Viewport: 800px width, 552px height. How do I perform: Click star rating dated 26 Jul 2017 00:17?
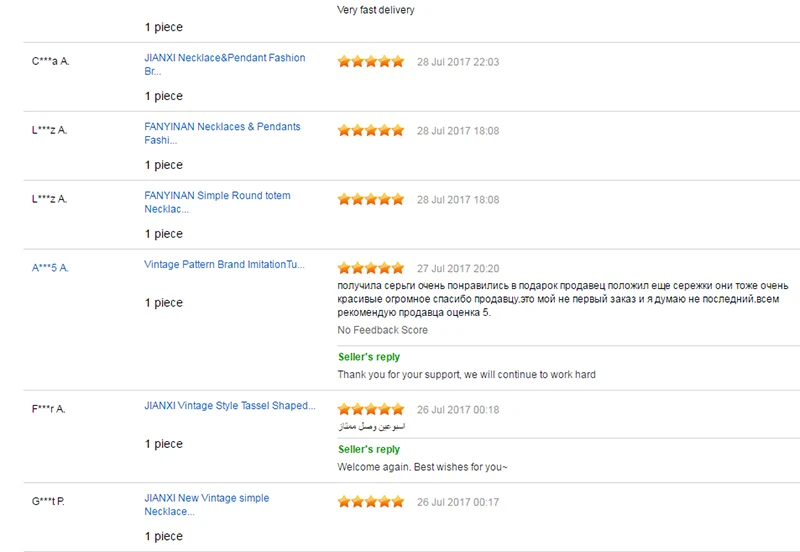pyautogui.click(x=371, y=502)
